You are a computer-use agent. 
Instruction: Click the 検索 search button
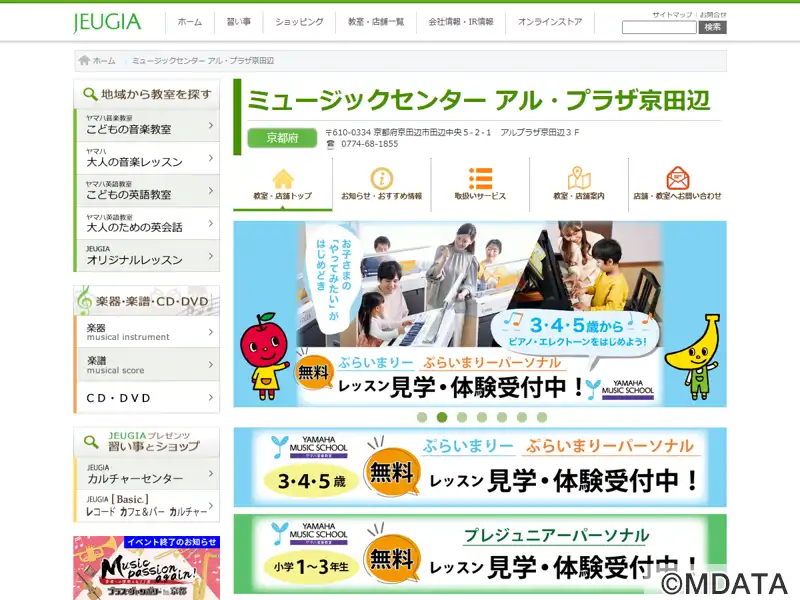712,27
